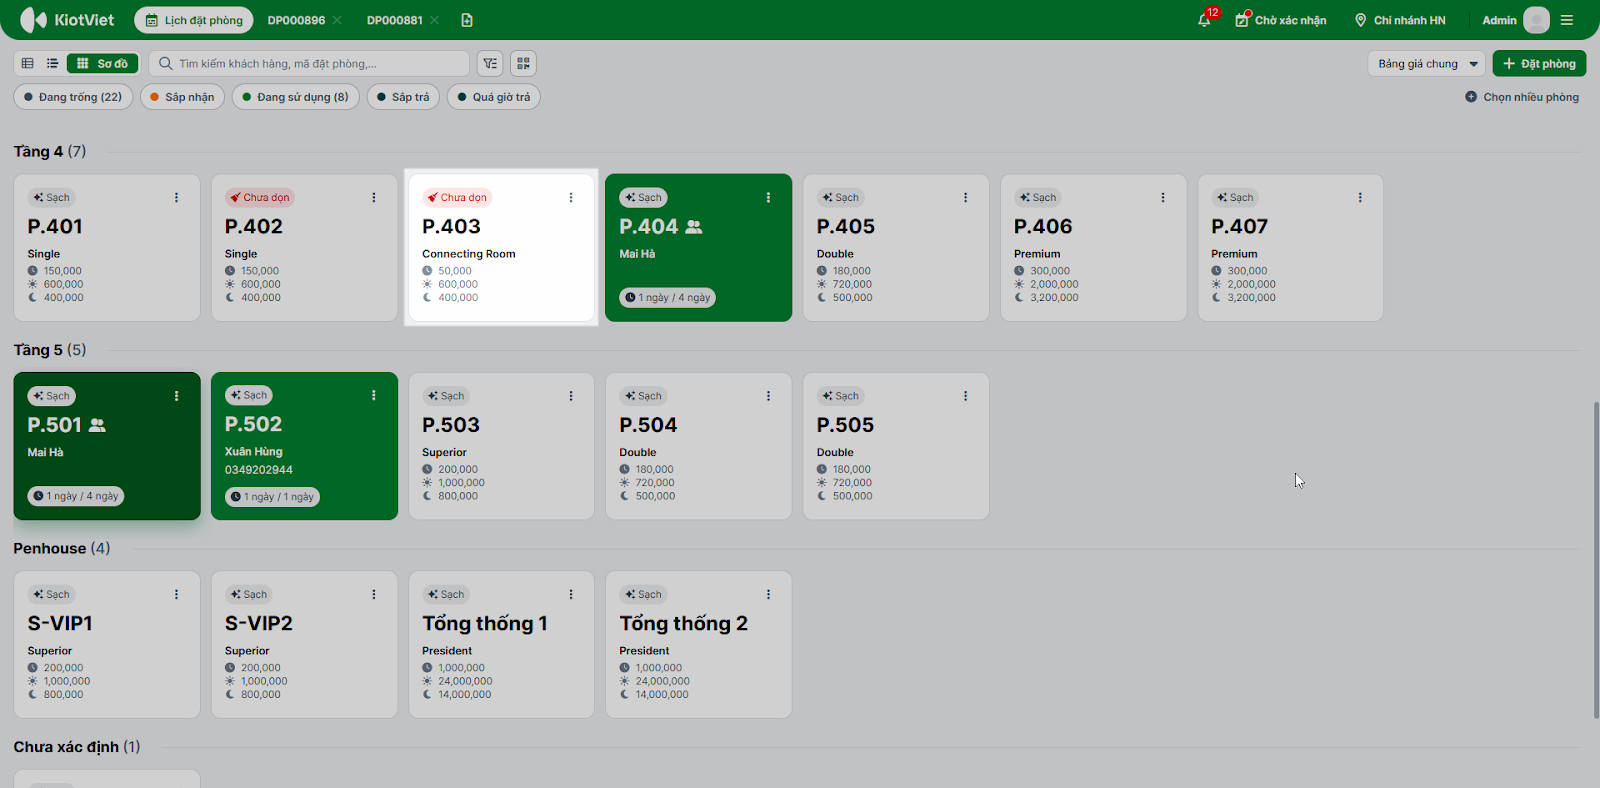Select the Sơ đồ view tab
This screenshot has height=788, width=1600.
click(103, 63)
